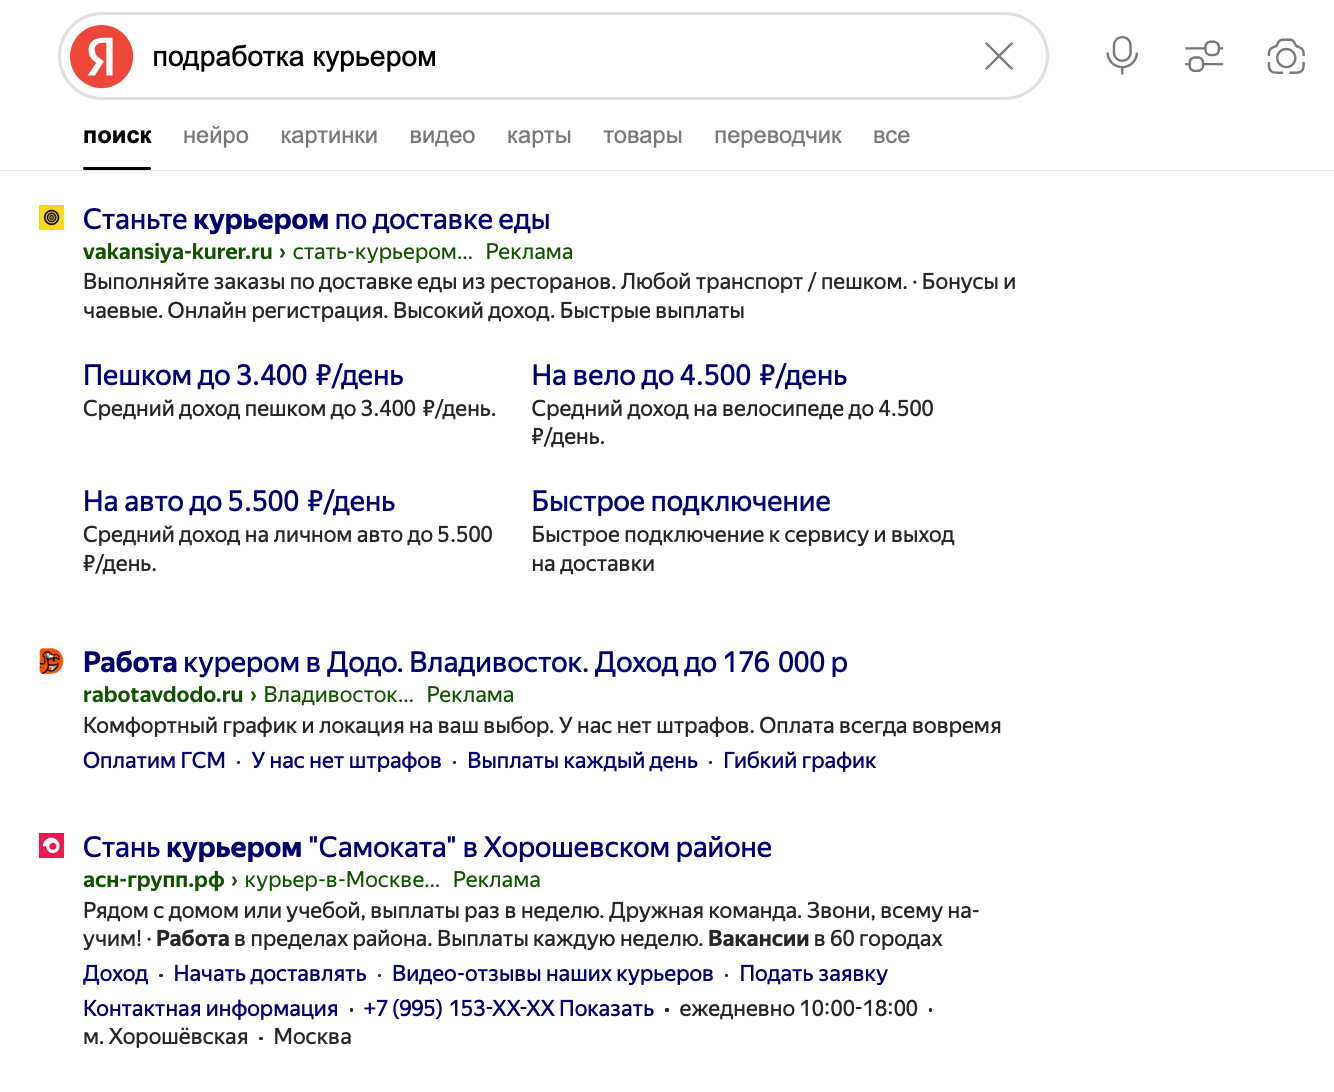The image size is (1334, 1092).
Task: Click Москва city text
Action: (312, 1036)
